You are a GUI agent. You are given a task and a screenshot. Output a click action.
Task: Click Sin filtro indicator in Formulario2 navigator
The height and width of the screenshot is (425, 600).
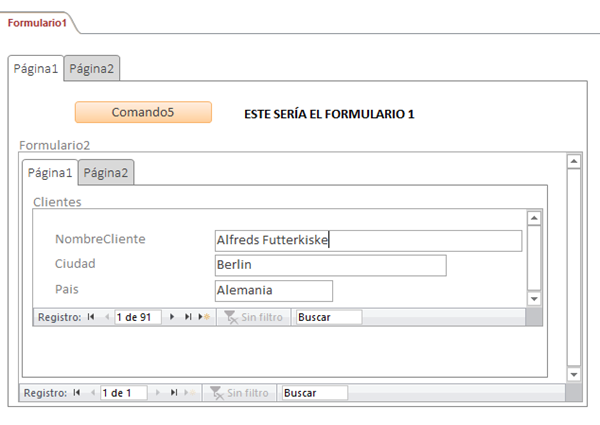240,393
